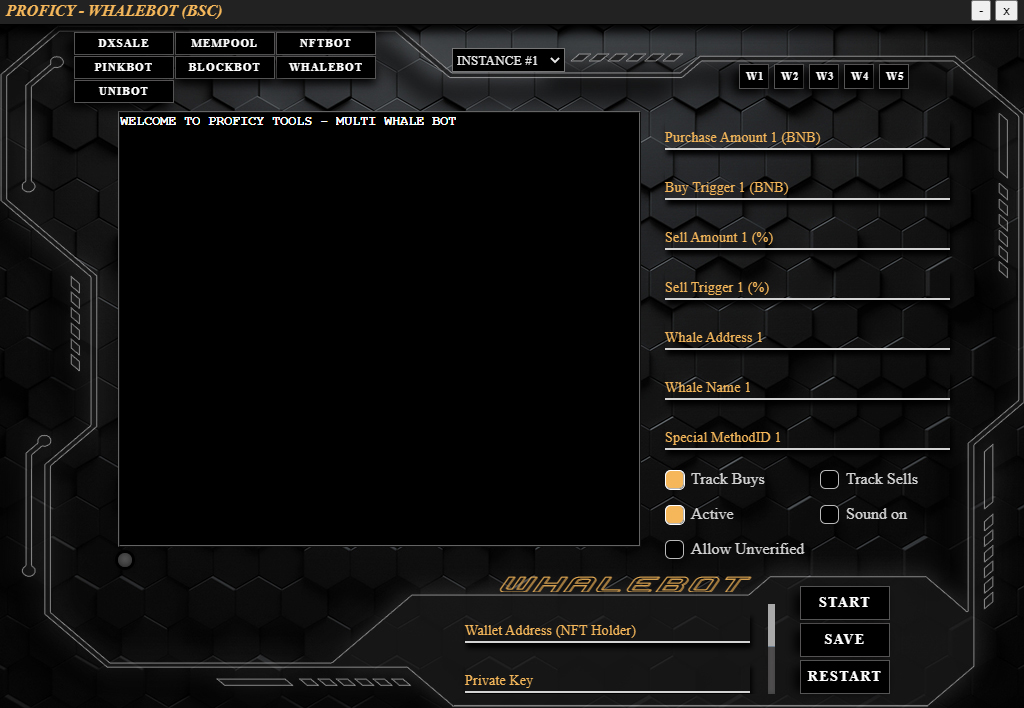Minimize the Proficy window
The image size is (1024, 708).
(x=981, y=10)
